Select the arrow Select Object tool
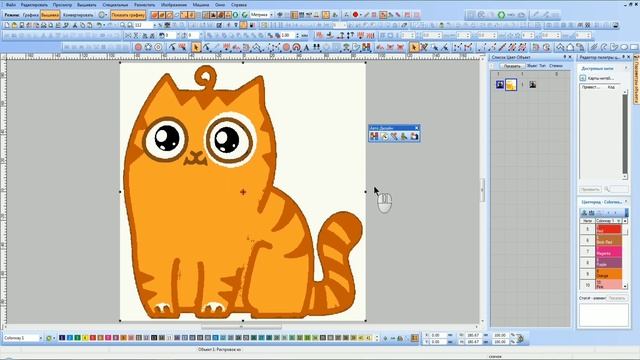 196,47
